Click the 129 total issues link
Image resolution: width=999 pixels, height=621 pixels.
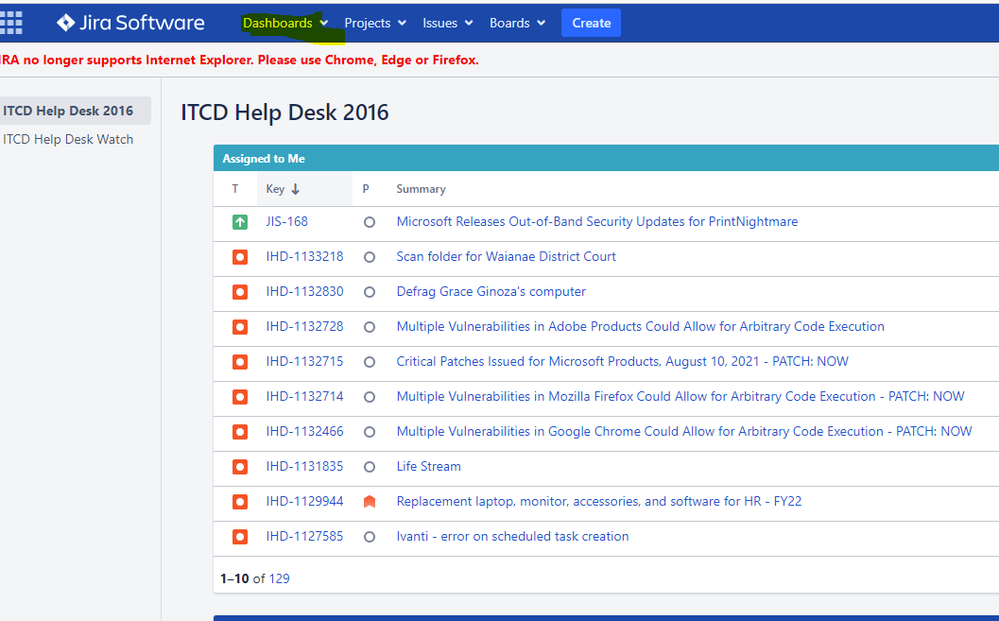pos(279,578)
